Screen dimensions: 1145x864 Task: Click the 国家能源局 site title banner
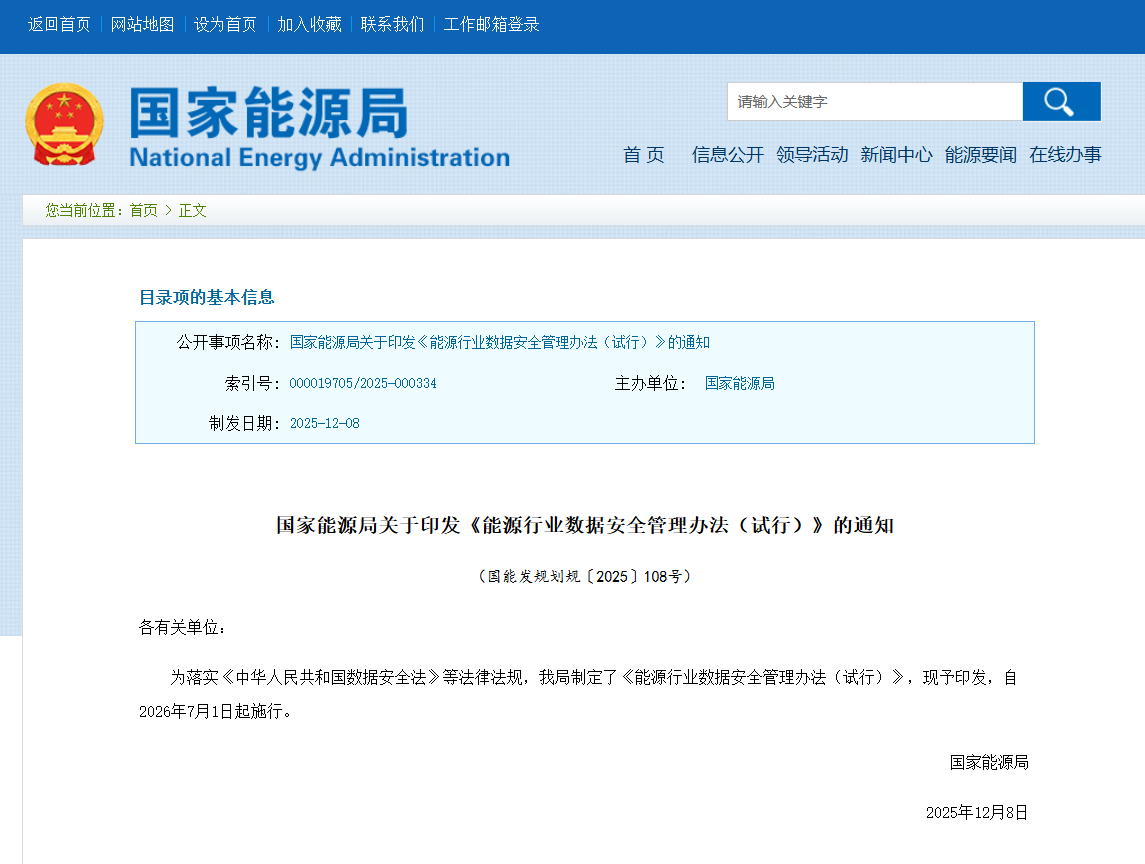[x=319, y=127]
